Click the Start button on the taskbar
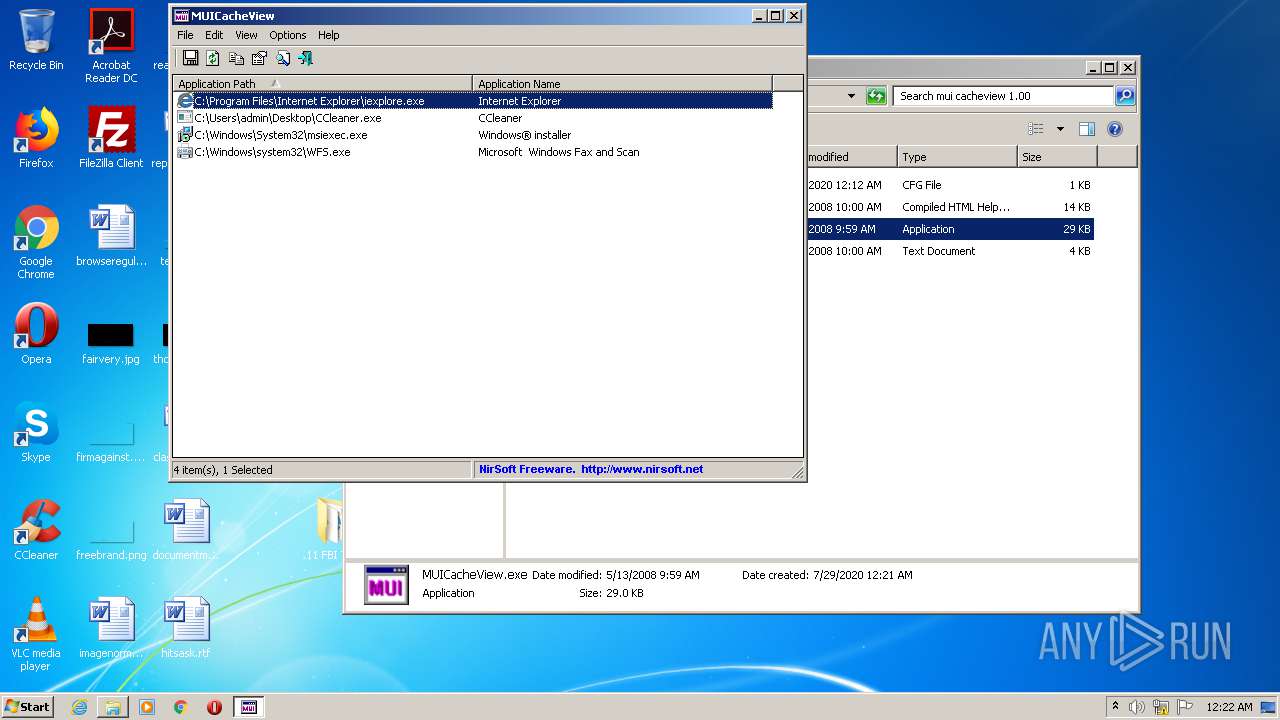Image resolution: width=1280 pixels, height=720 pixels. click(28, 706)
